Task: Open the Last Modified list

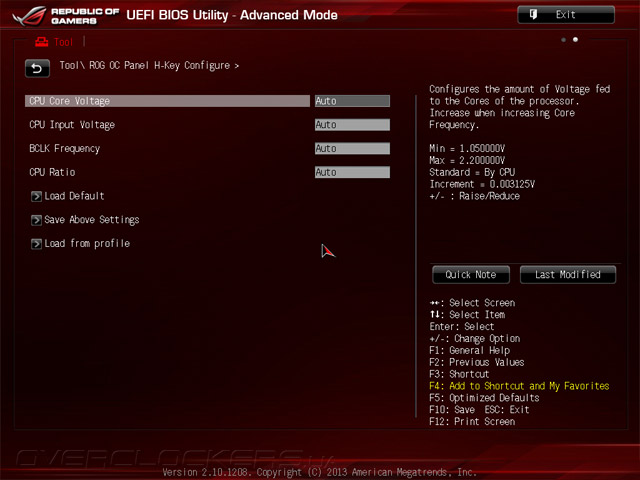Action: click(x=568, y=275)
